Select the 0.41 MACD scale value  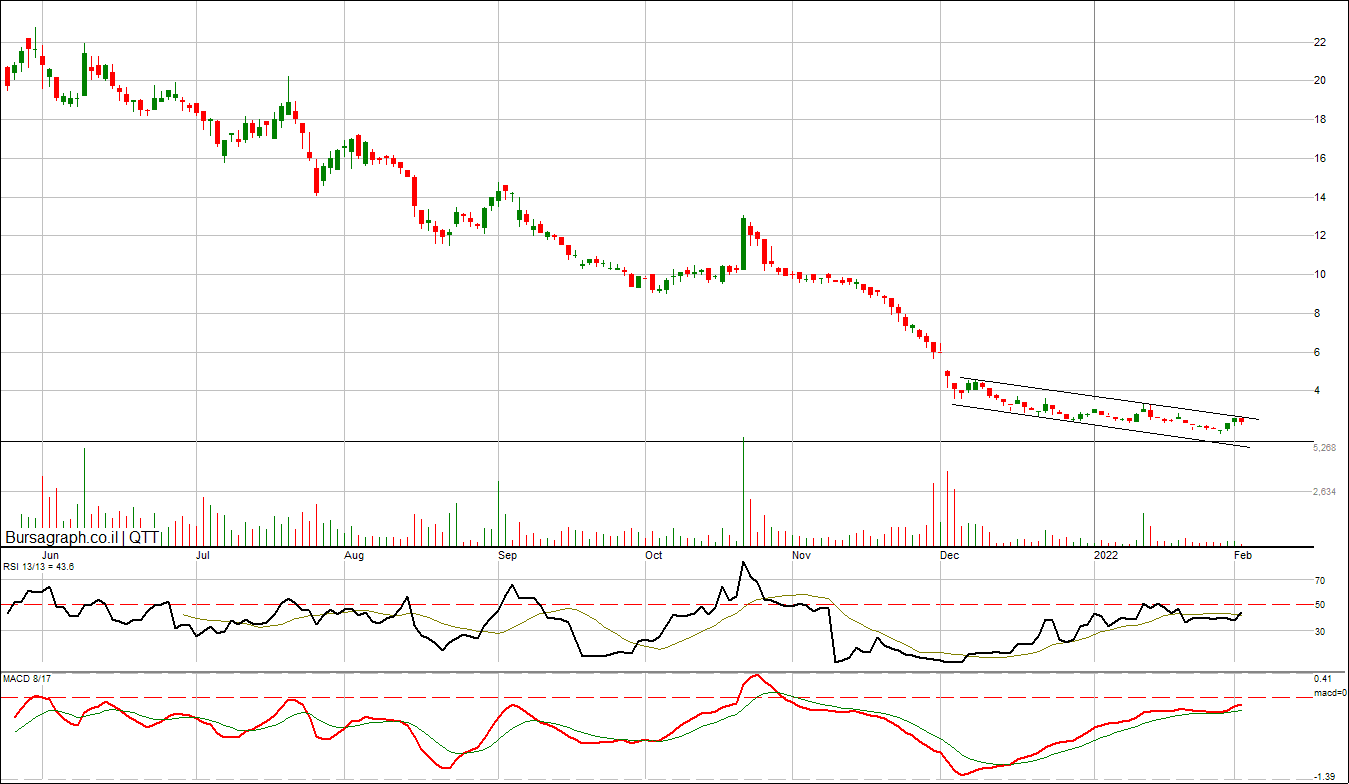[x=1324, y=680]
